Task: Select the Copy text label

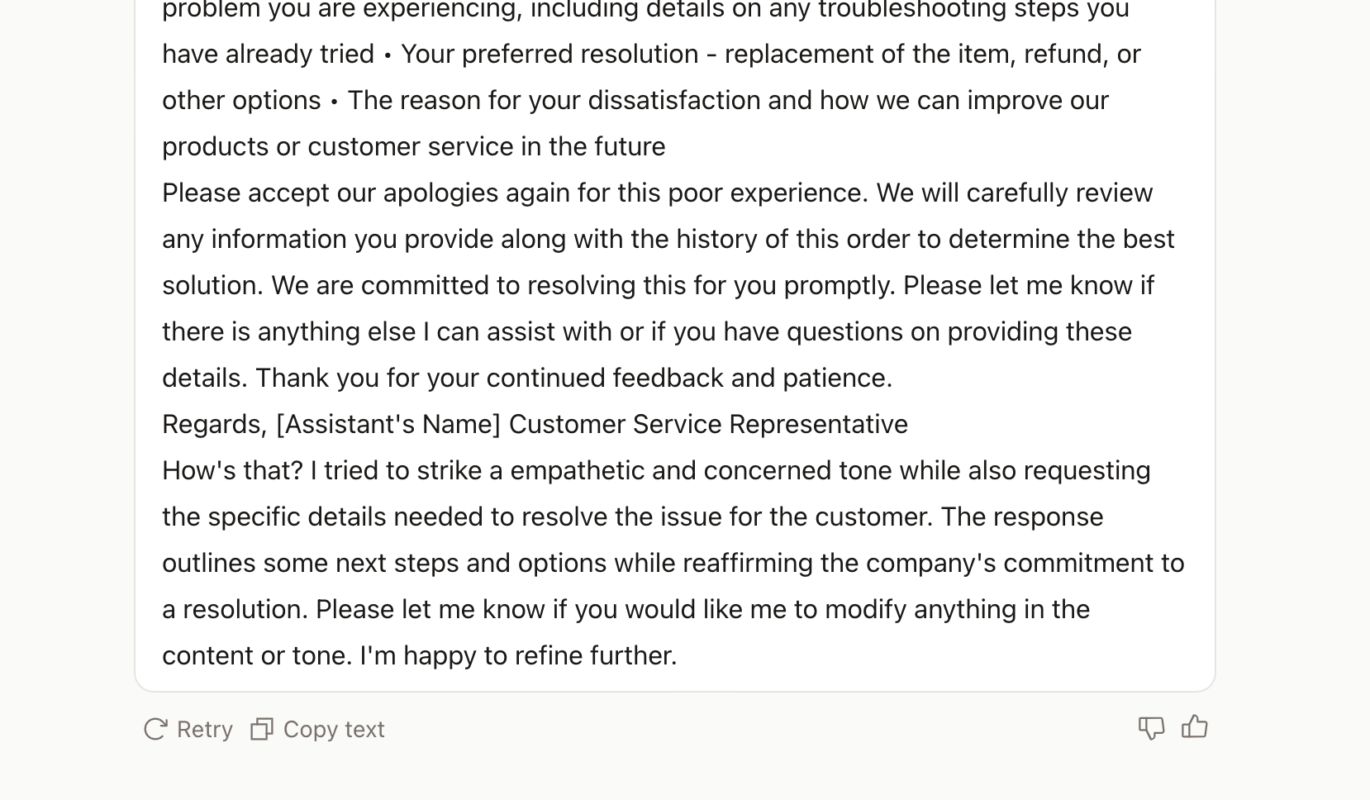Action: (x=334, y=730)
